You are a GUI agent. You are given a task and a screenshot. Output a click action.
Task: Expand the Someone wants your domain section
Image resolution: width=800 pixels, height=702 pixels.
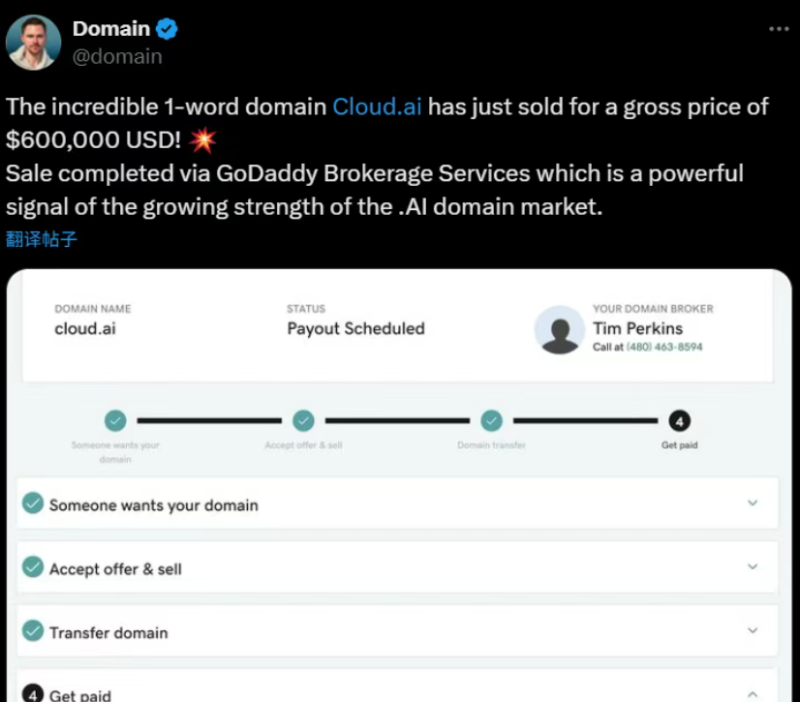(753, 503)
